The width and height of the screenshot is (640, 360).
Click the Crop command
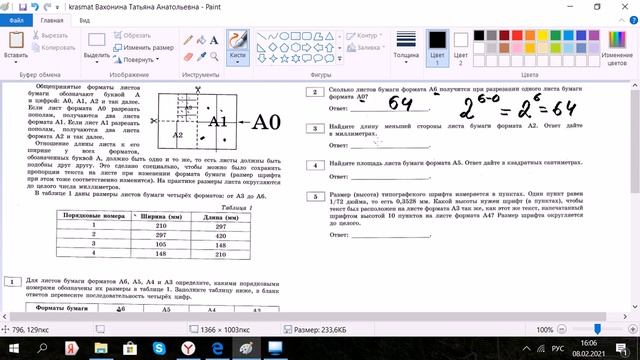click(132, 36)
